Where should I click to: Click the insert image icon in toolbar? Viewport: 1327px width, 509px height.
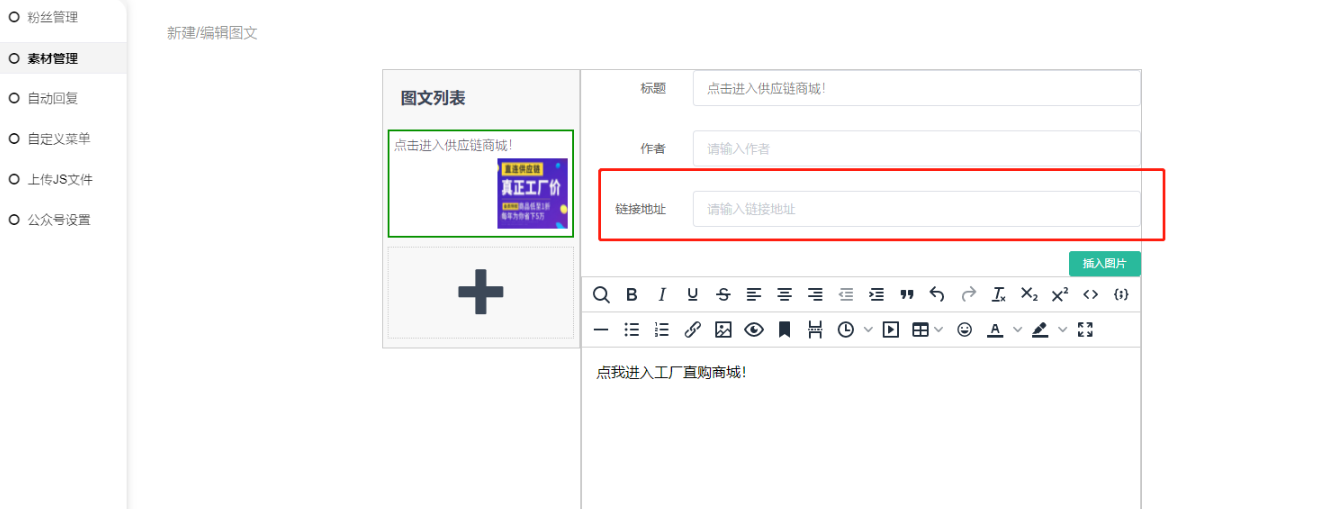pyautogui.click(x=723, y=330)
